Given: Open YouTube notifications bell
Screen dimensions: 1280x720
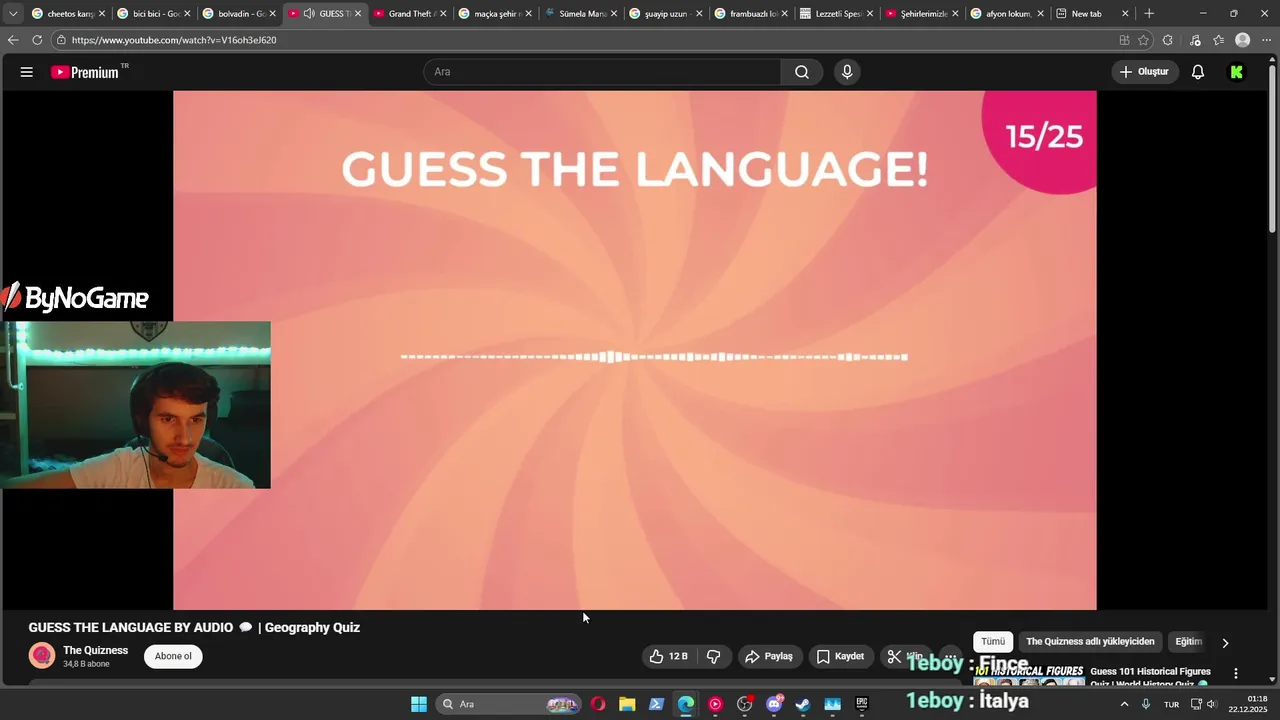Looking at the screenshot, I should tap(1198, 72).
